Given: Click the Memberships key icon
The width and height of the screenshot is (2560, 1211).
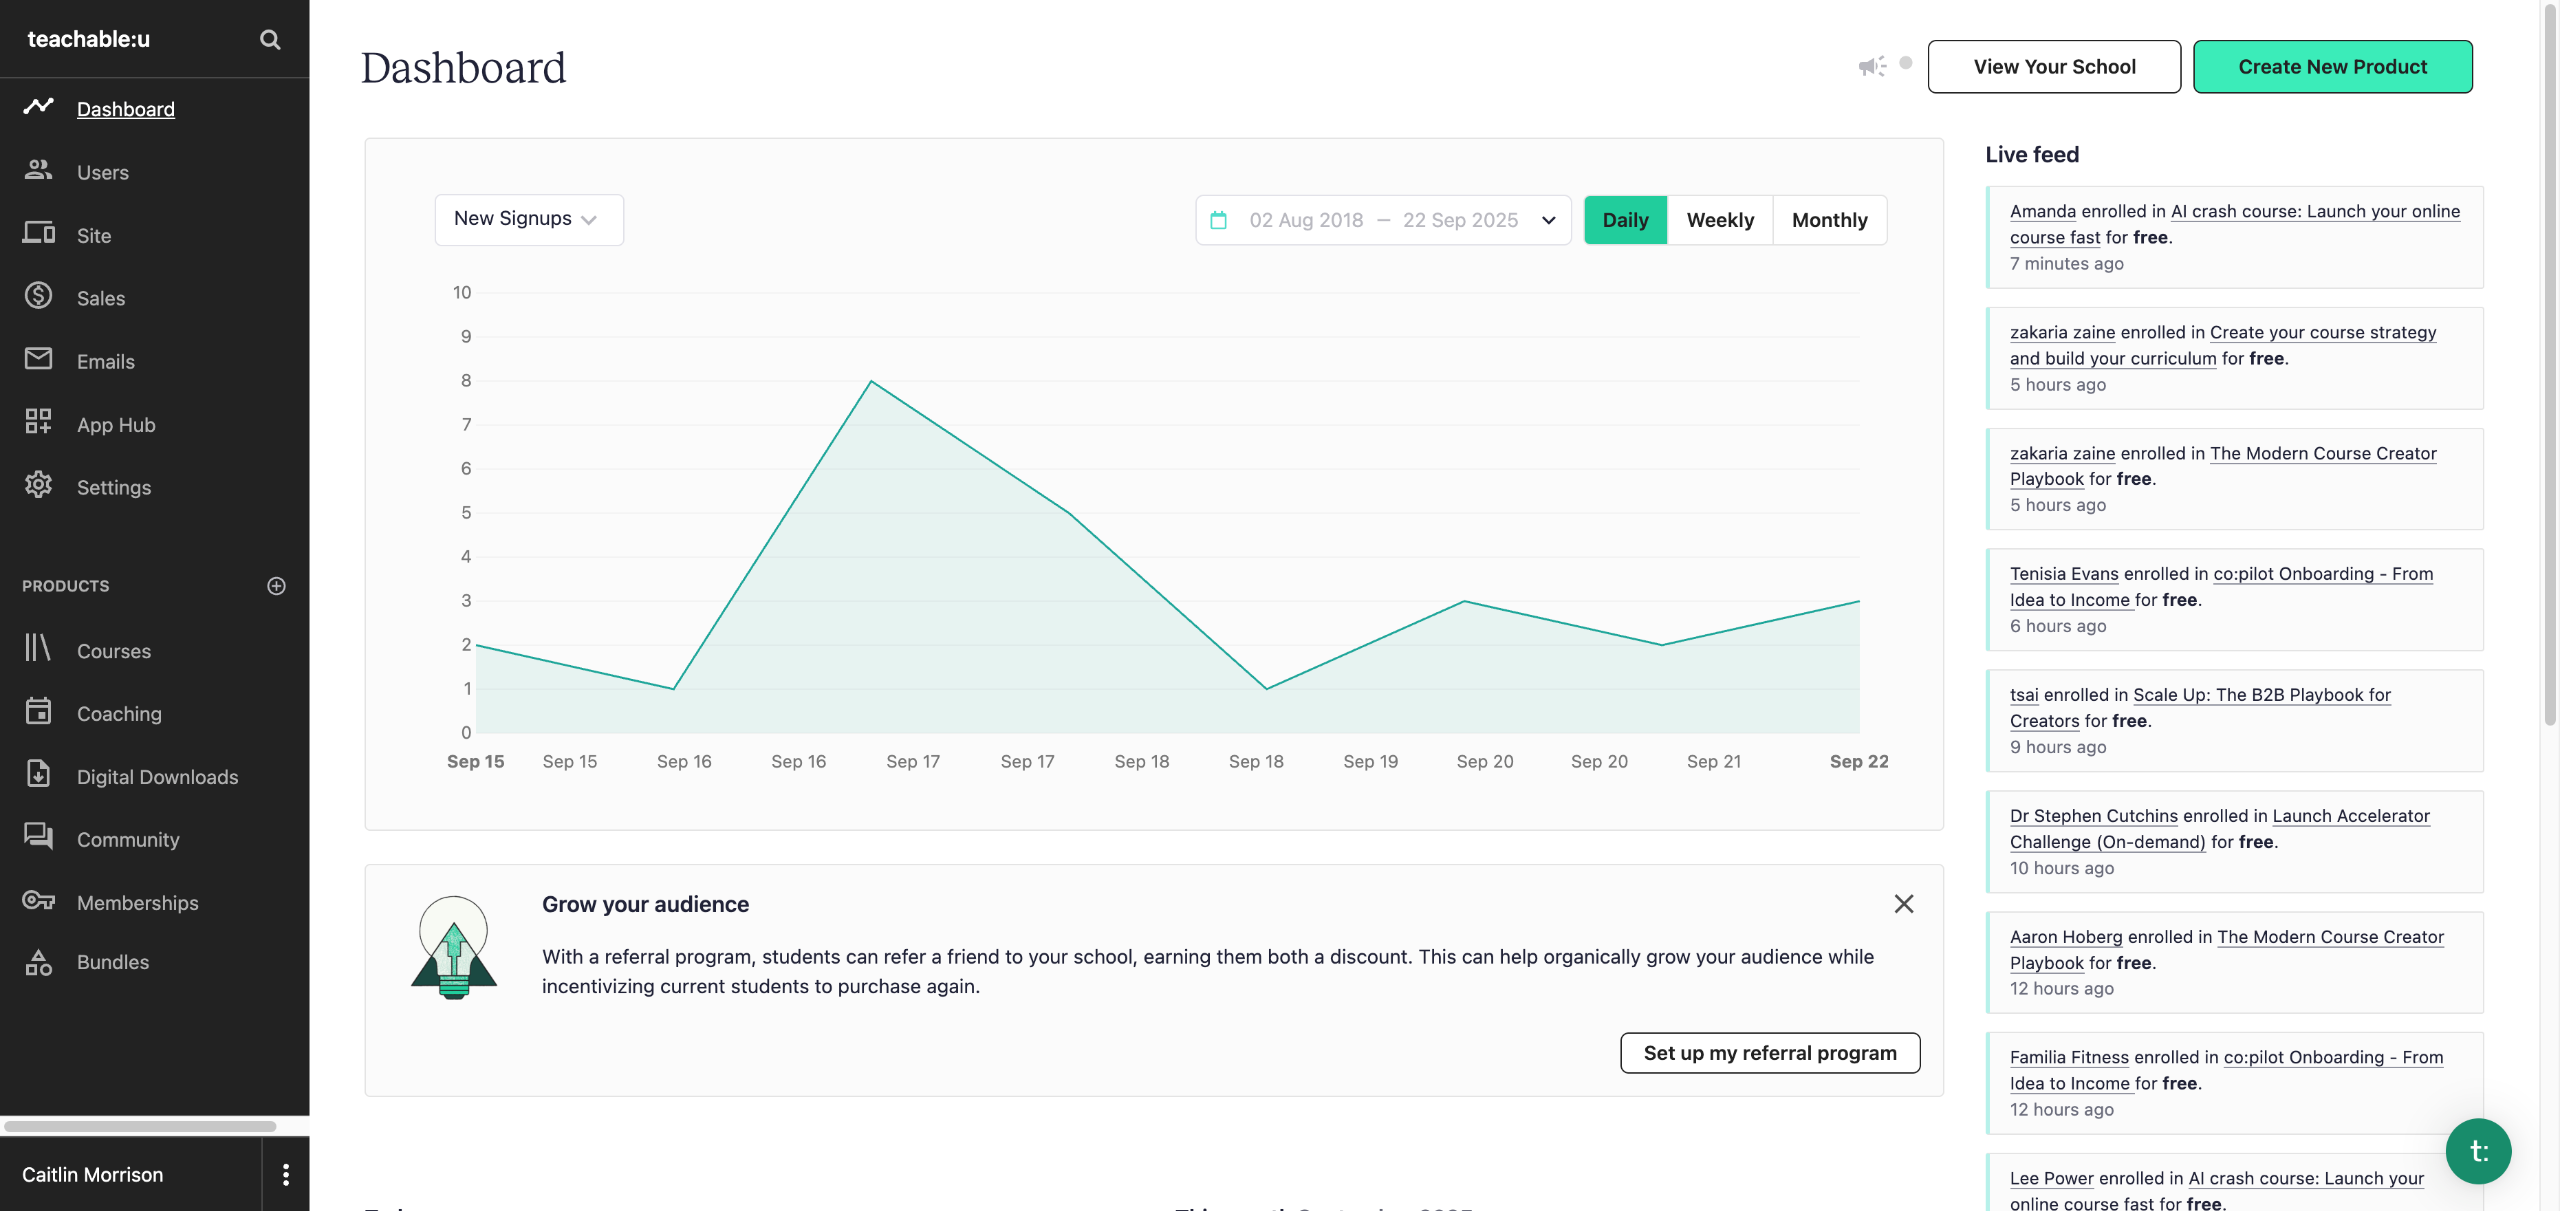Looking at the screenshot, I should 38,901.
